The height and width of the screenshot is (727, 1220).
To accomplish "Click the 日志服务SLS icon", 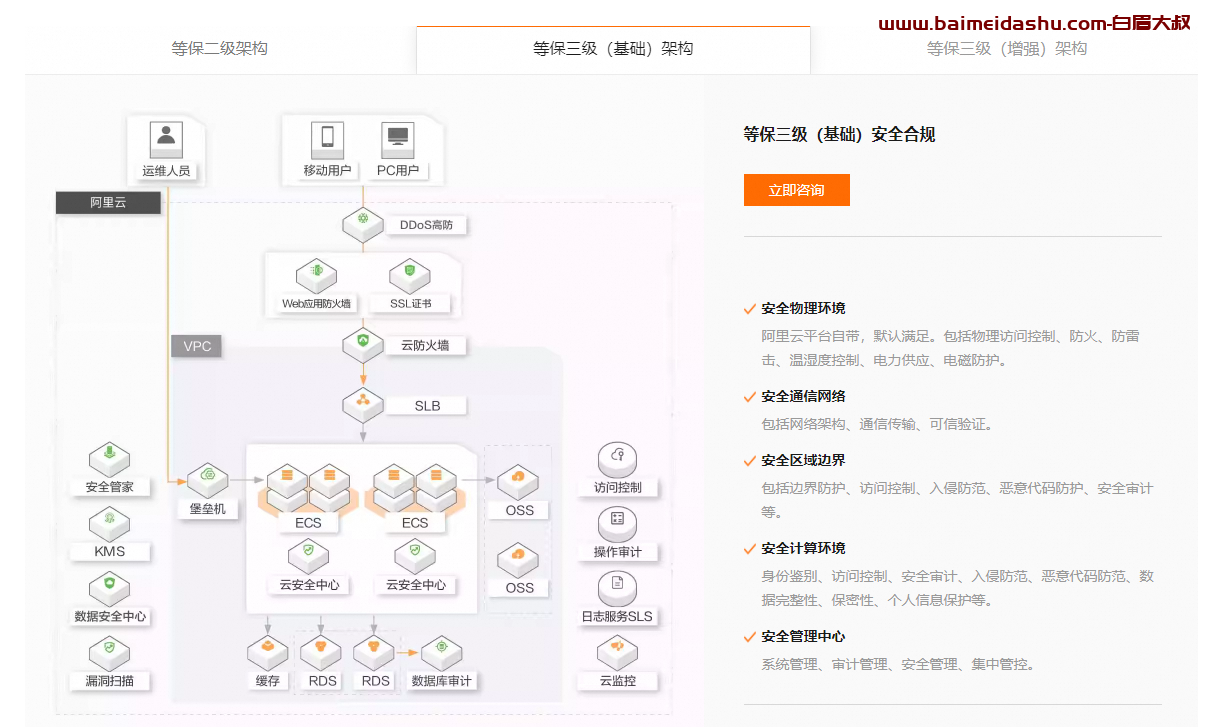I will (x=618, y=588).
